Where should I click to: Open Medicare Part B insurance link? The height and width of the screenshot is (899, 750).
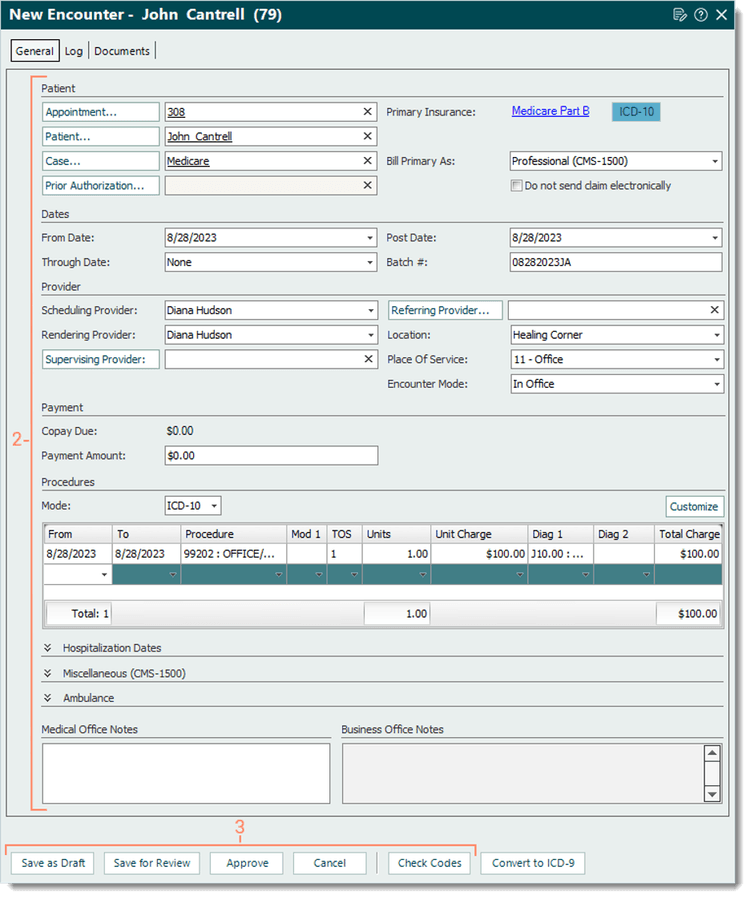pos(550,111)
